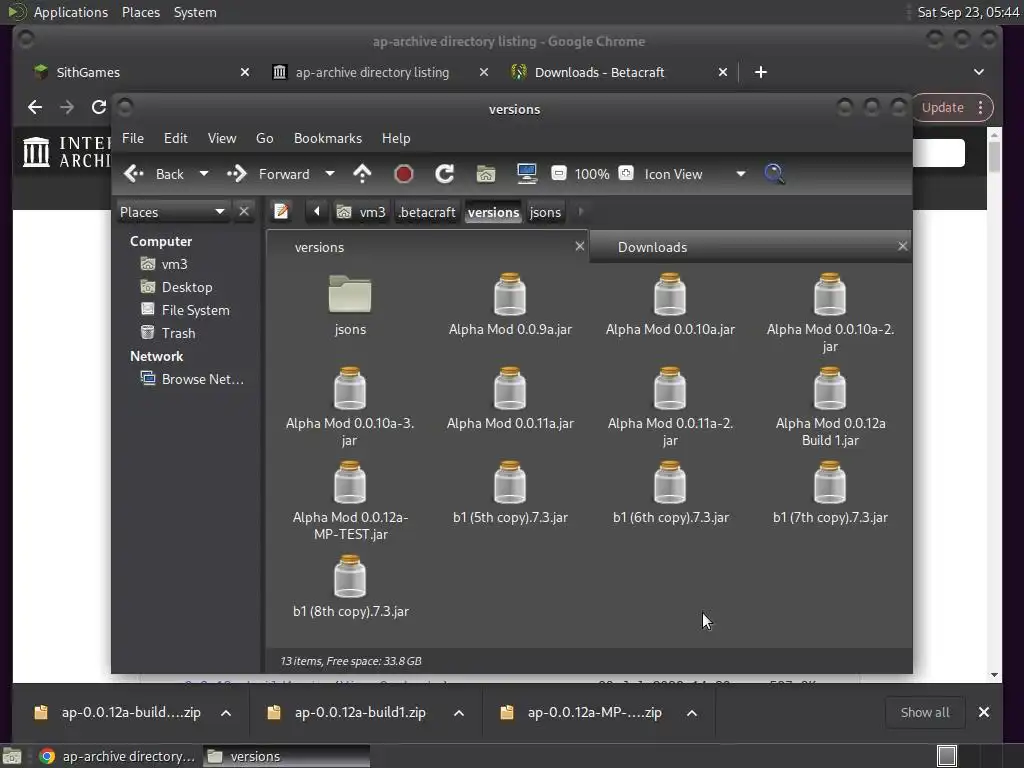Open the Edit menu
Image resolution: width=1024 pixels, height=768 pixels.
pos(175,138)
